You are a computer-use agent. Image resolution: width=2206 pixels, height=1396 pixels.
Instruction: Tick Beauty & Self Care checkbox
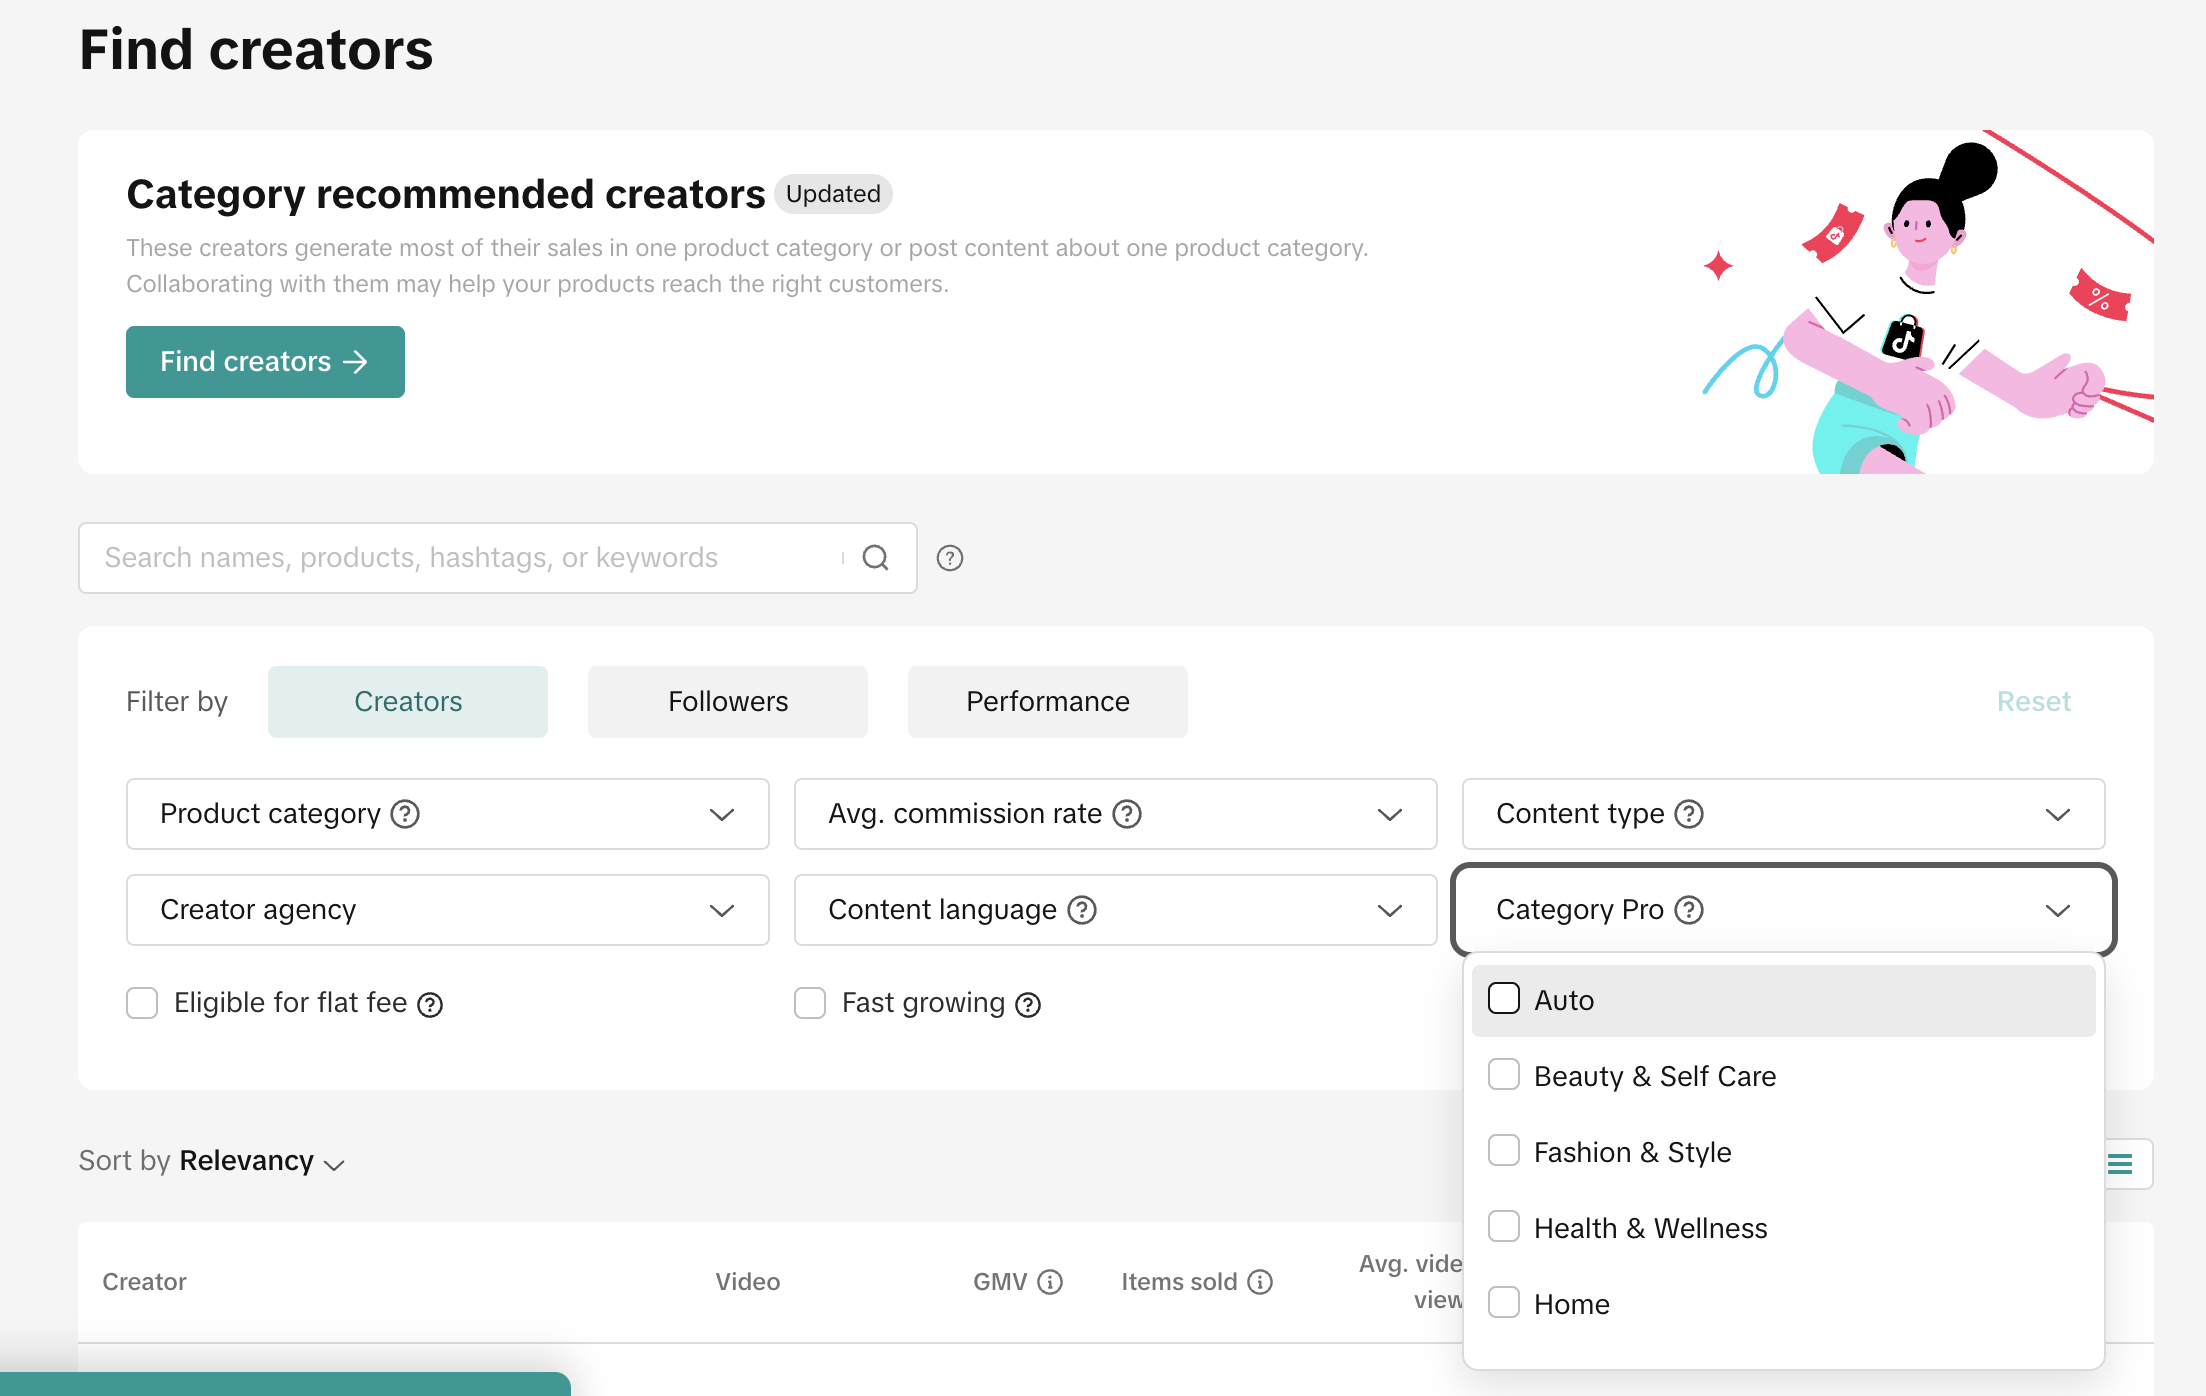click(1504, 1075)
